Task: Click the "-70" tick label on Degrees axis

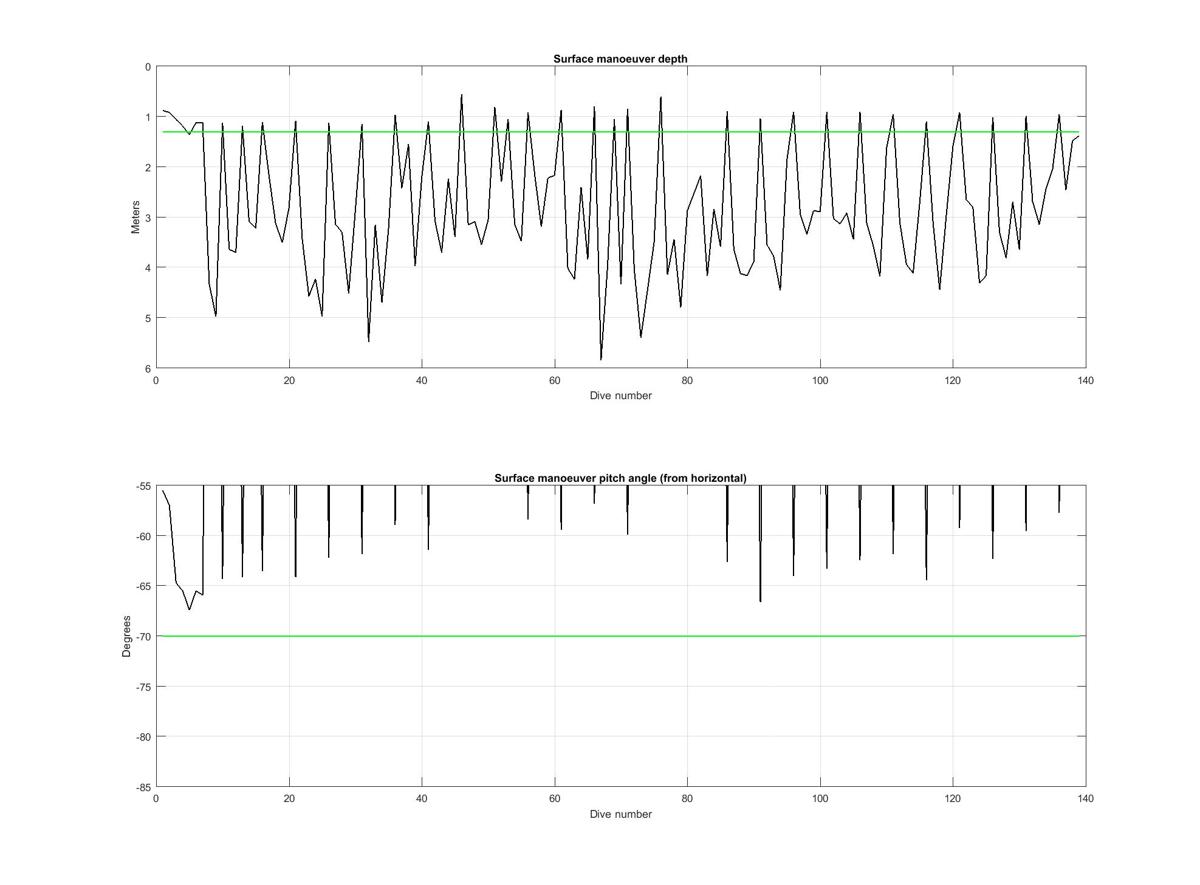Action: click(142, 636)
